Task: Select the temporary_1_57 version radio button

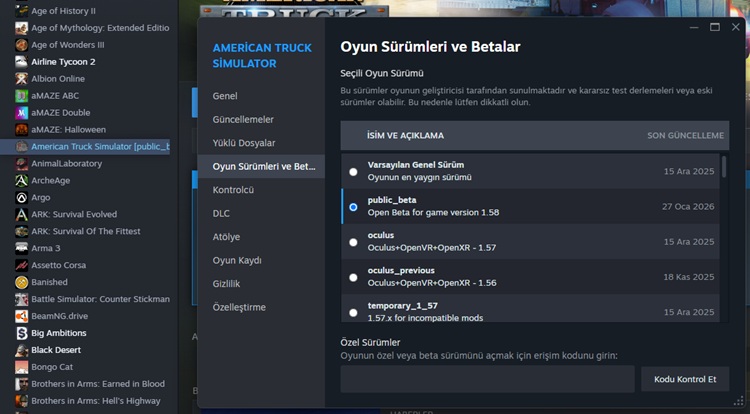Action: point(353,312)
